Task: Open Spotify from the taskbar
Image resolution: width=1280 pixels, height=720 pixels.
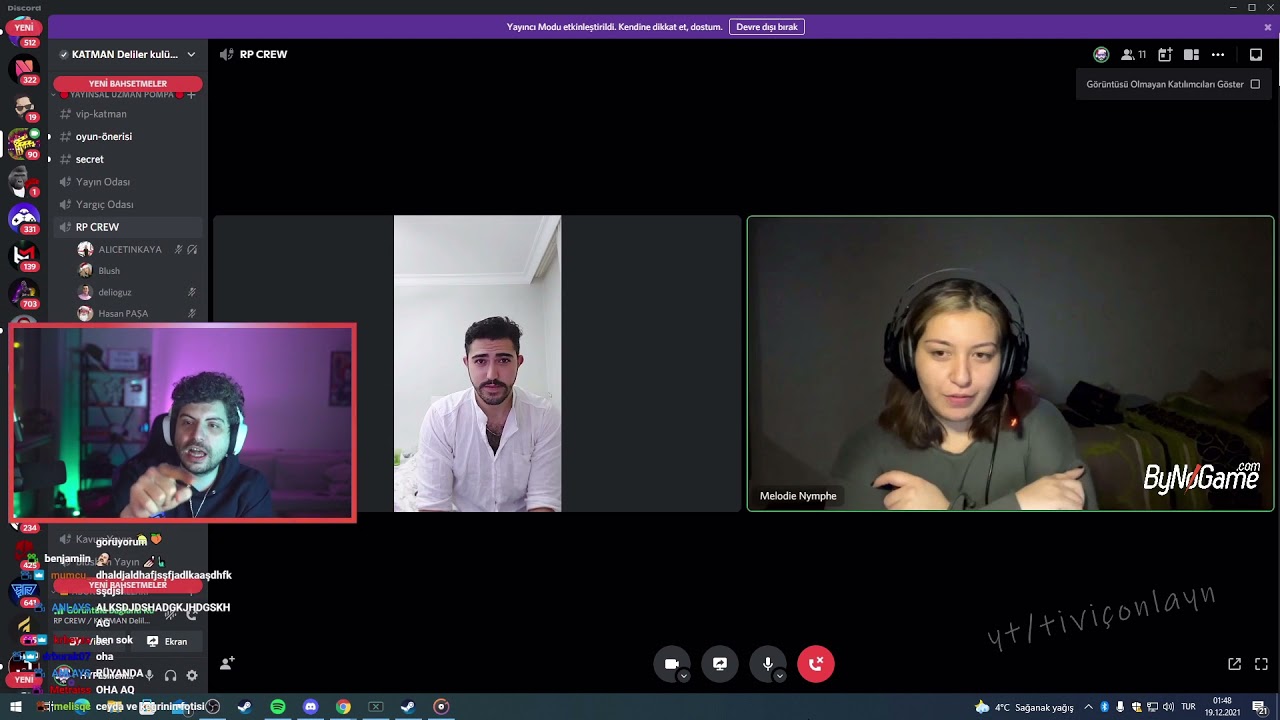Action: (278, 707)
